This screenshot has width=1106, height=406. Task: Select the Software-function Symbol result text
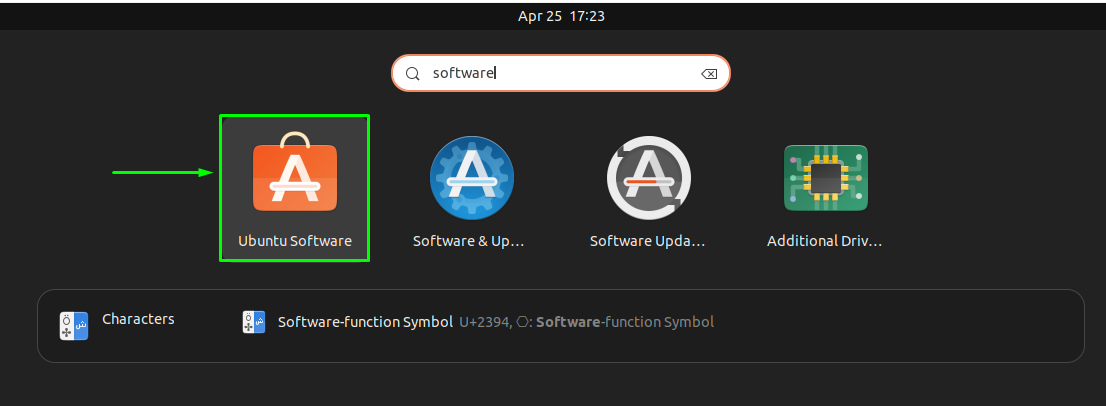pos(365,322)
